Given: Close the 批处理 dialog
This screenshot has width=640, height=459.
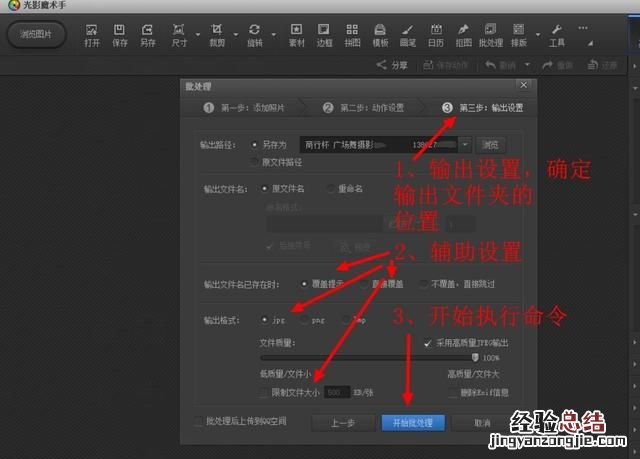Looking at the screenshot, I should coord(524,85).
